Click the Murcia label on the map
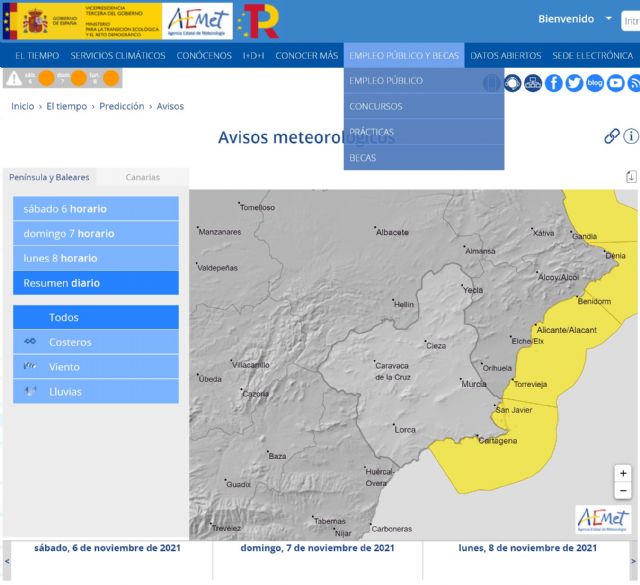The width and height of the screenshot is (640, 585). pos(473,384)
